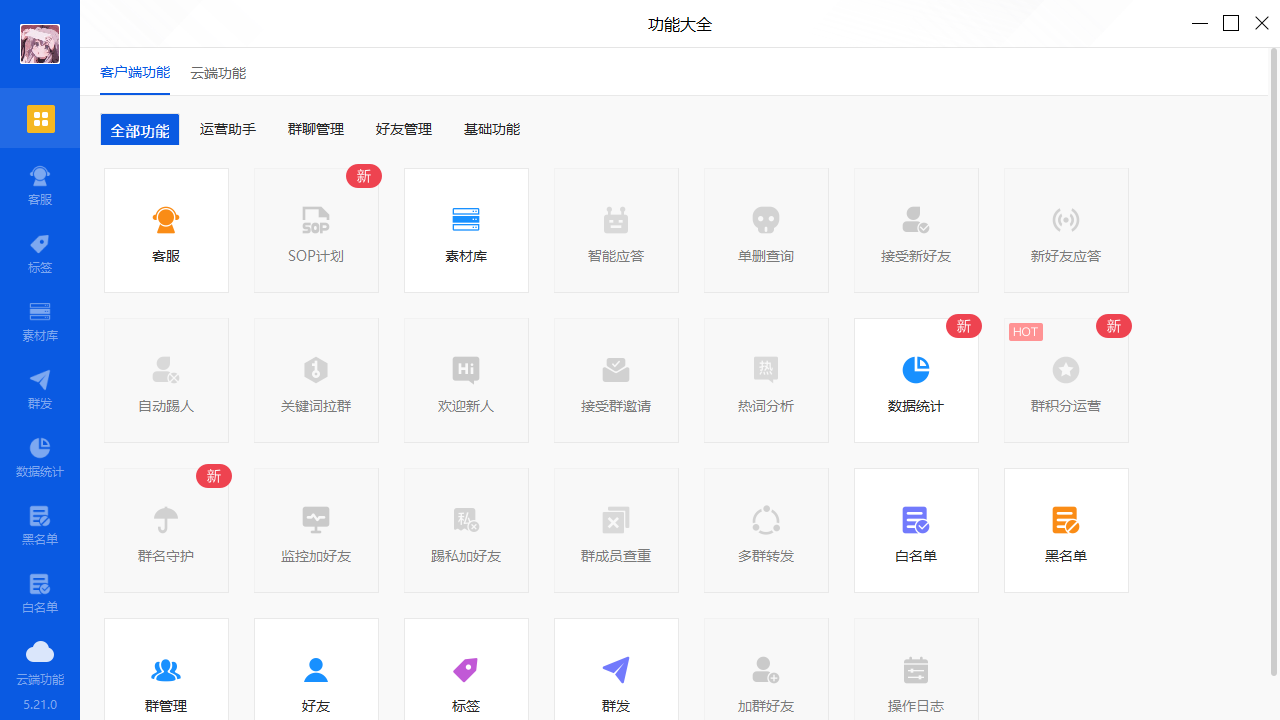The image size is (1280, 720).
Task: Open the 新好友应答 card
Action: pyautogui.click(x=1066, y=230)
